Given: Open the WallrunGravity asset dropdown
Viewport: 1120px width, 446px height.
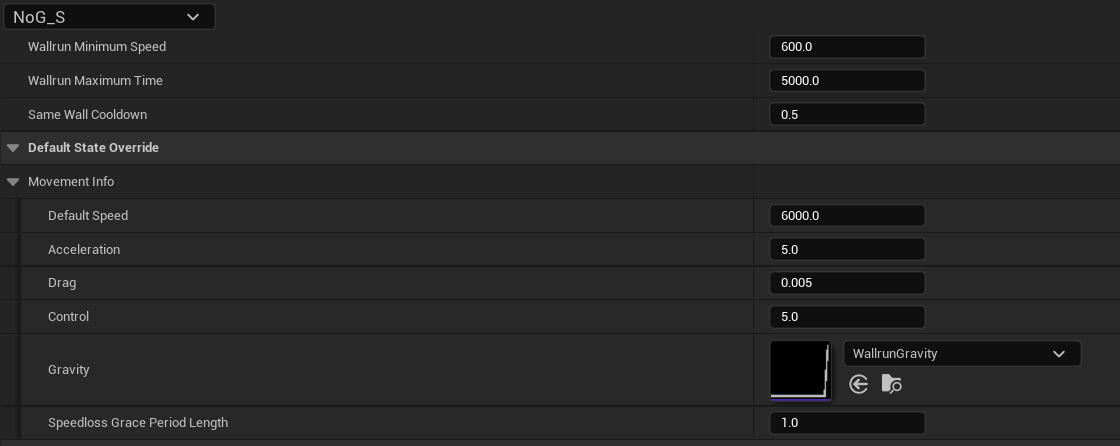Looking at the screenshot, I should [x=962, y=354].
